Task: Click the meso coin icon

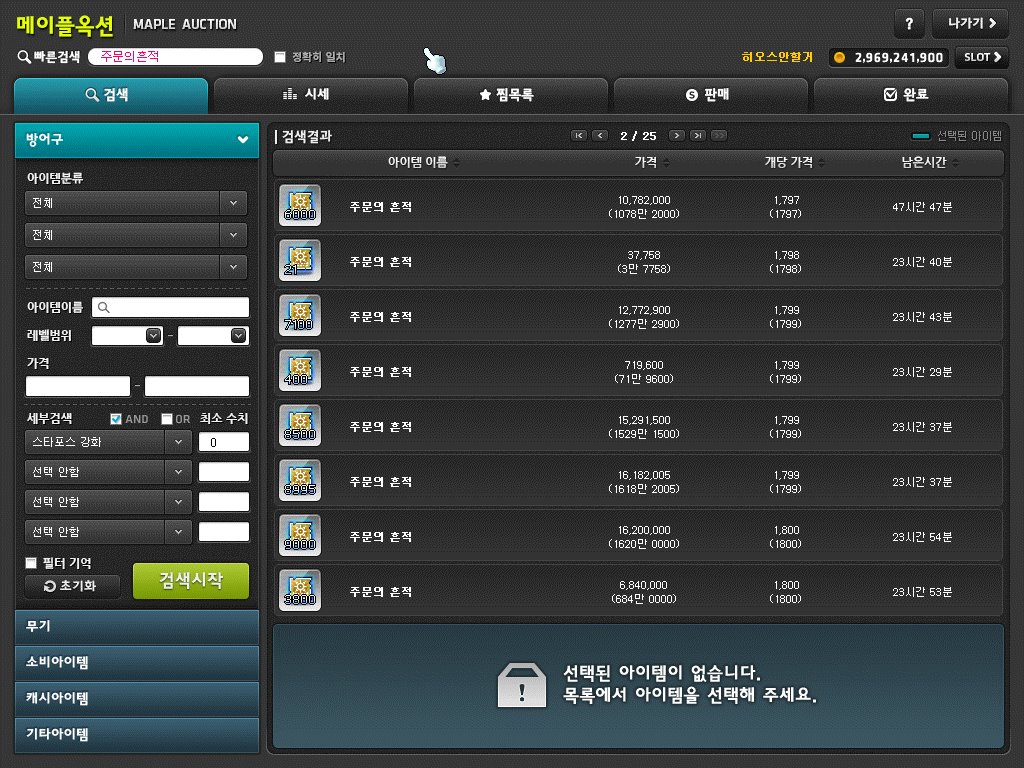Action: [x=839, y=57]
